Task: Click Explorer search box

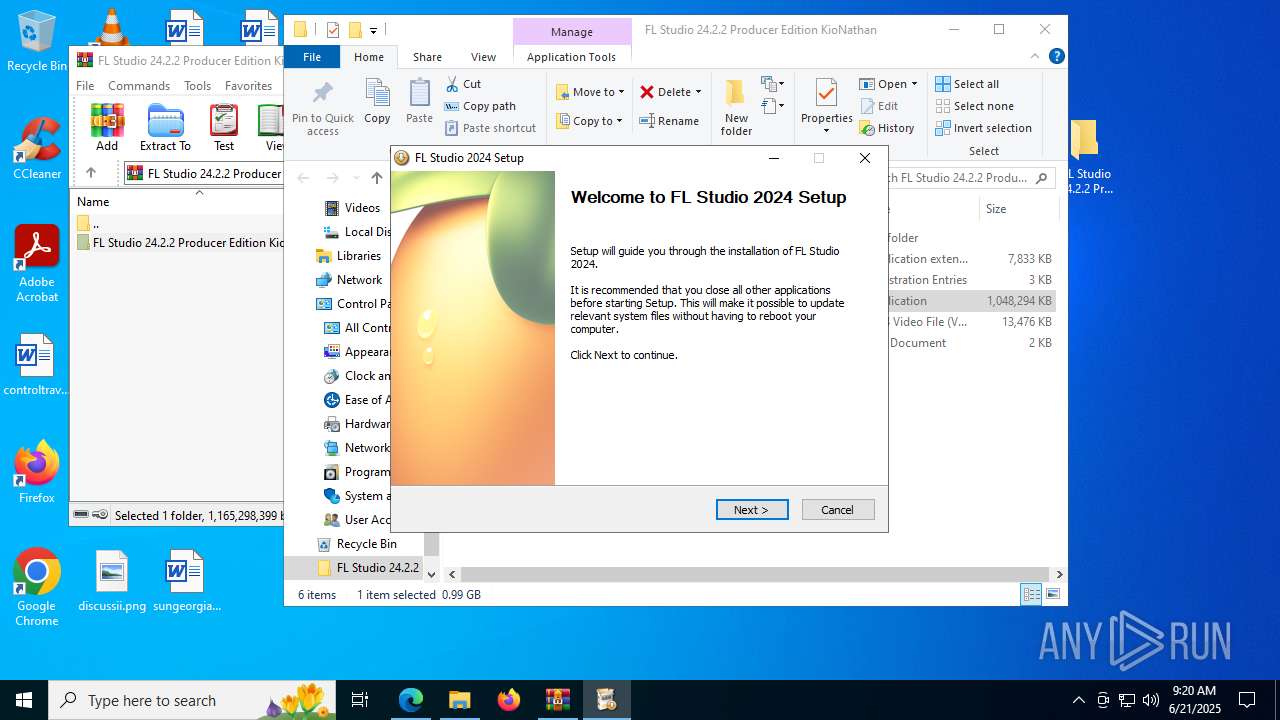Action: point(971,178)
